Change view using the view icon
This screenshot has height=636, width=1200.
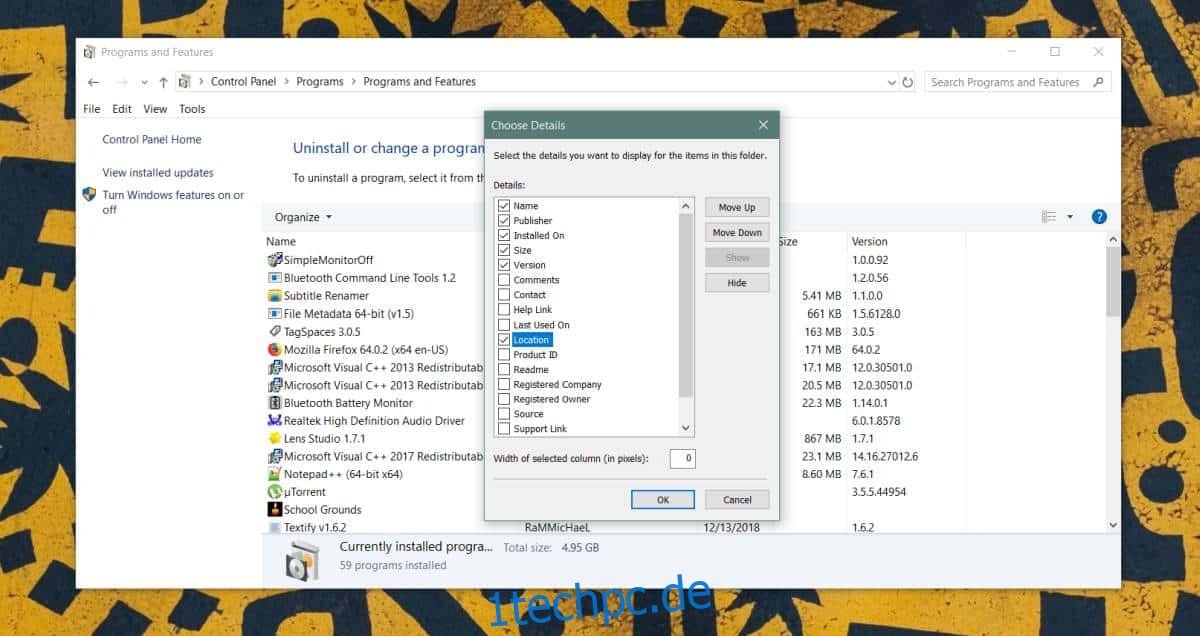coord(1049,217)
